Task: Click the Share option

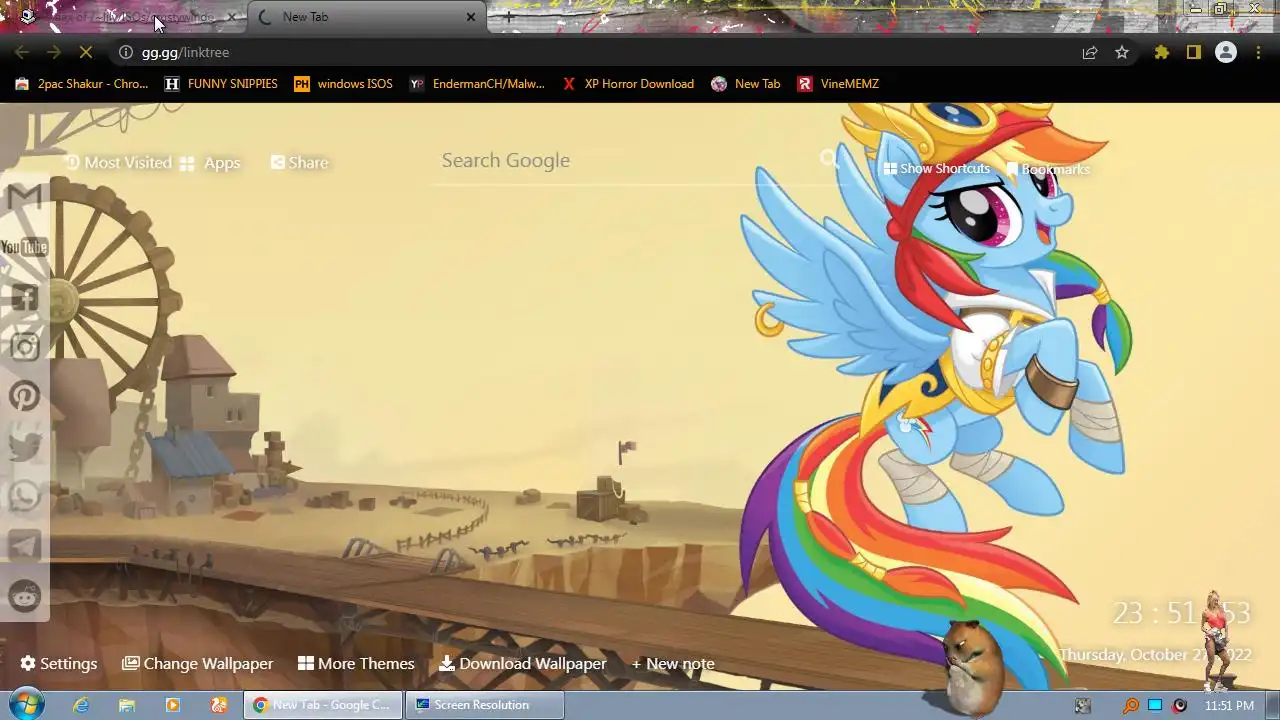Action: coord(299,162)
